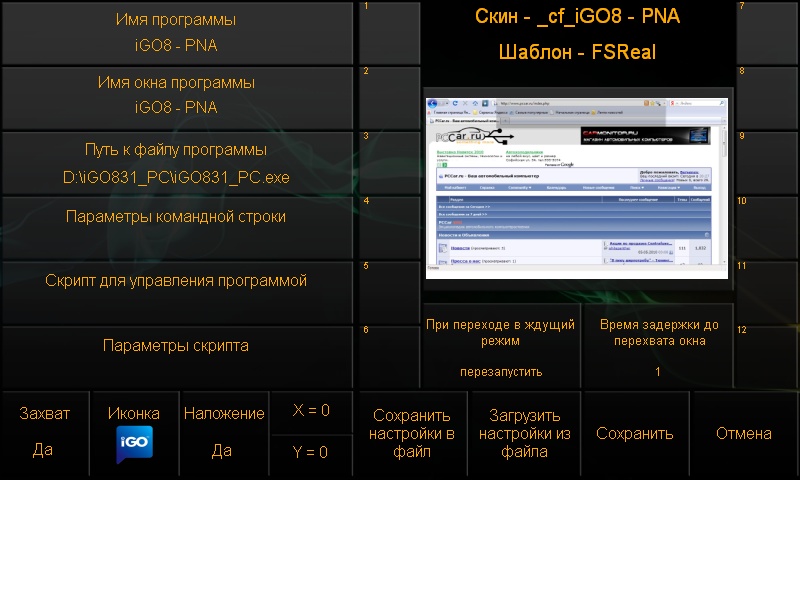Select slot number 6 cell
The height and width of the screenshot is (600, 800).
389,357
